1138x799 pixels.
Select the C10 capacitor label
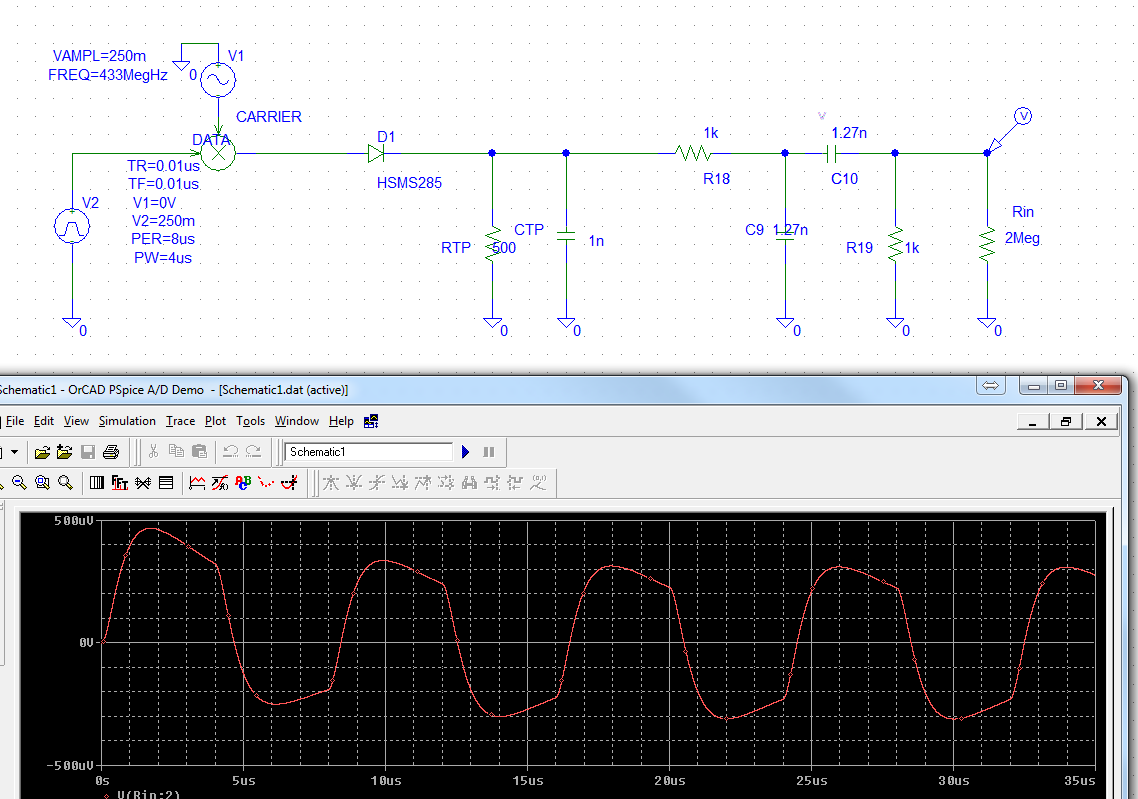[844, 179]
